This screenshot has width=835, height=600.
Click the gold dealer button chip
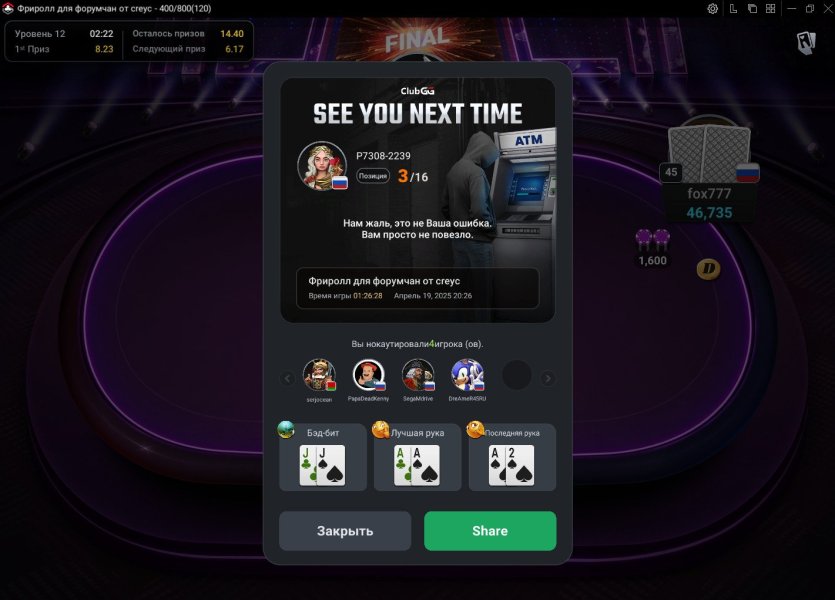pos(708,269)
